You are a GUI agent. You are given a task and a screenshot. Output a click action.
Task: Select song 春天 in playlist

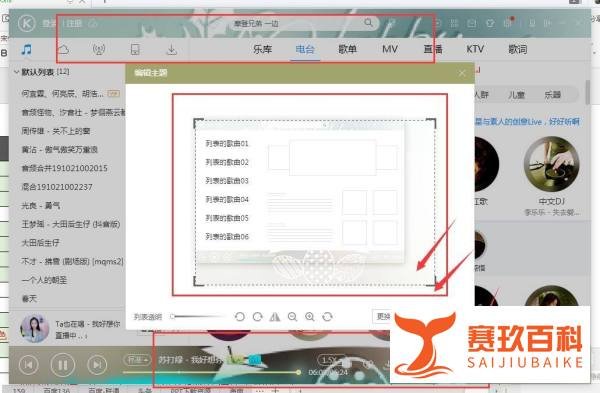coord(29,299)
